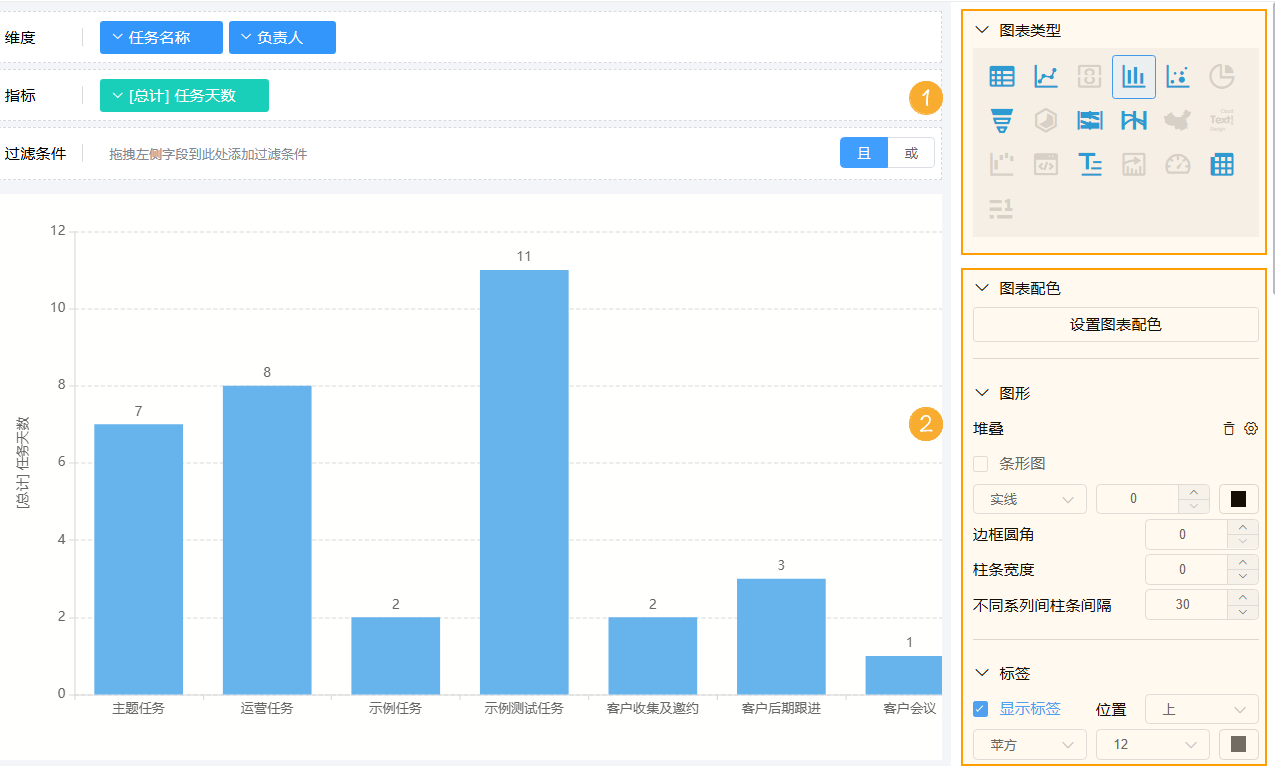
Task: Check the 条形图 checkbox
Action: [x=981, y=464]
